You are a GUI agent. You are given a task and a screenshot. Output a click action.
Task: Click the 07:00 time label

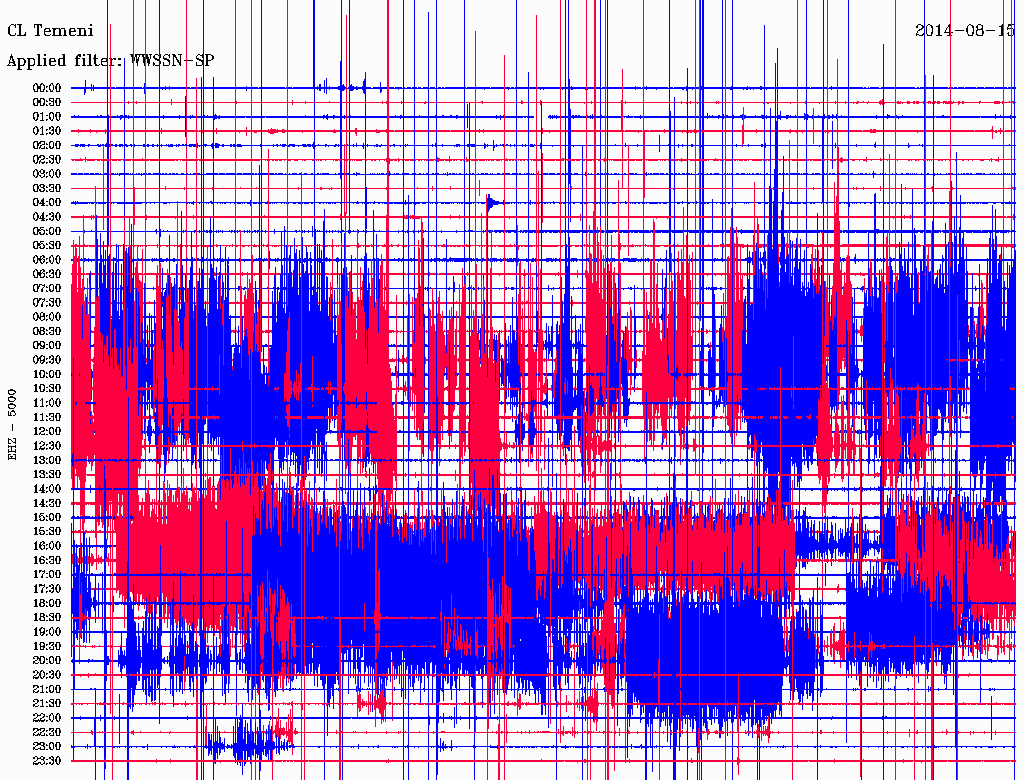click(x=47, y=288)
